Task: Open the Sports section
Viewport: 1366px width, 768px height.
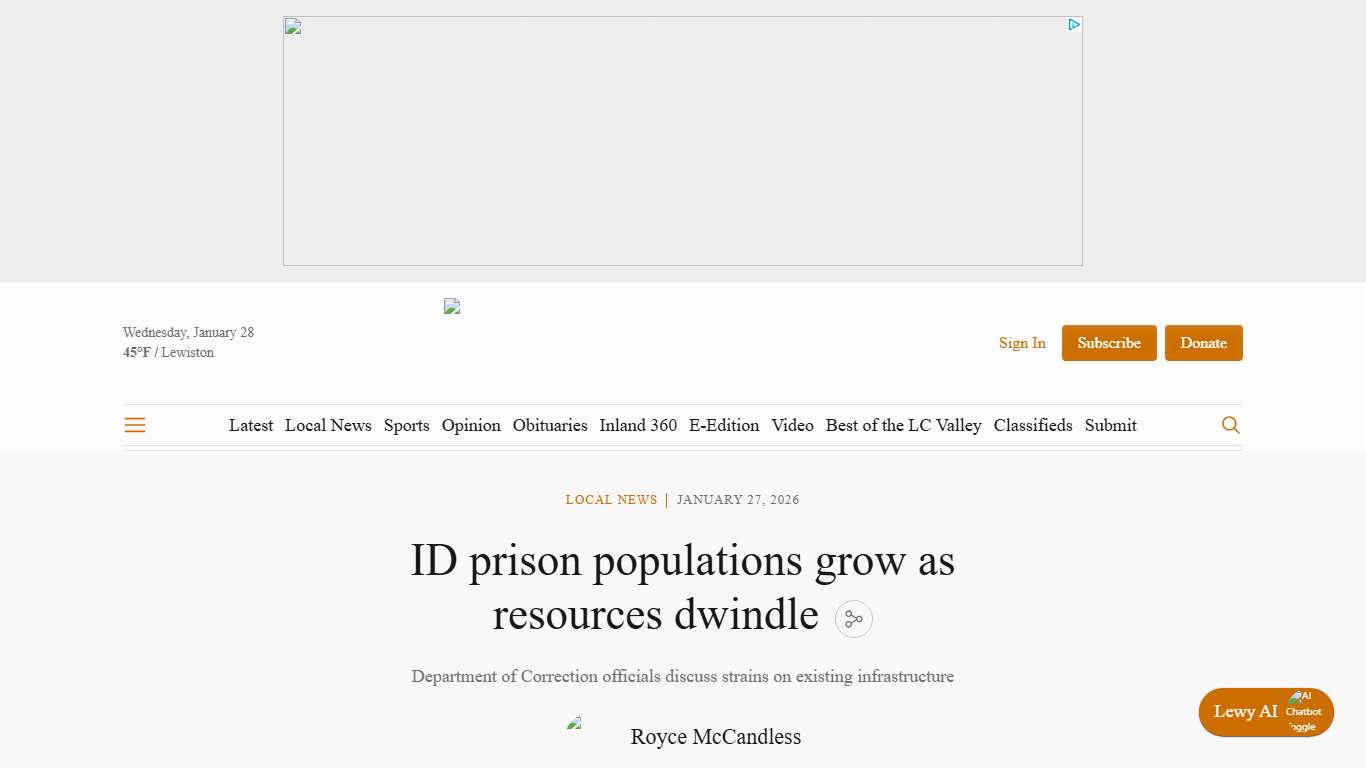Action: pyautogui.click(x=406, y=425)
